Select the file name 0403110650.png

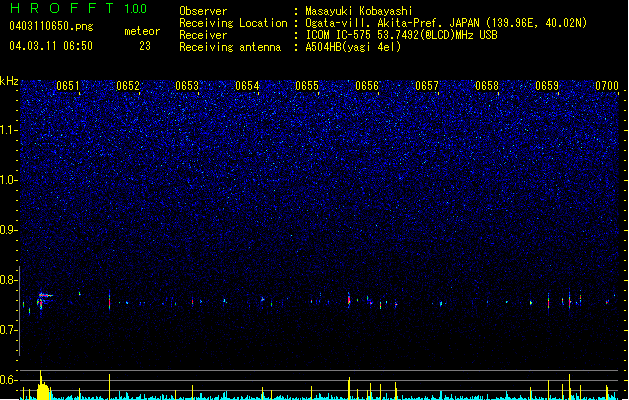tap(51, 26)
